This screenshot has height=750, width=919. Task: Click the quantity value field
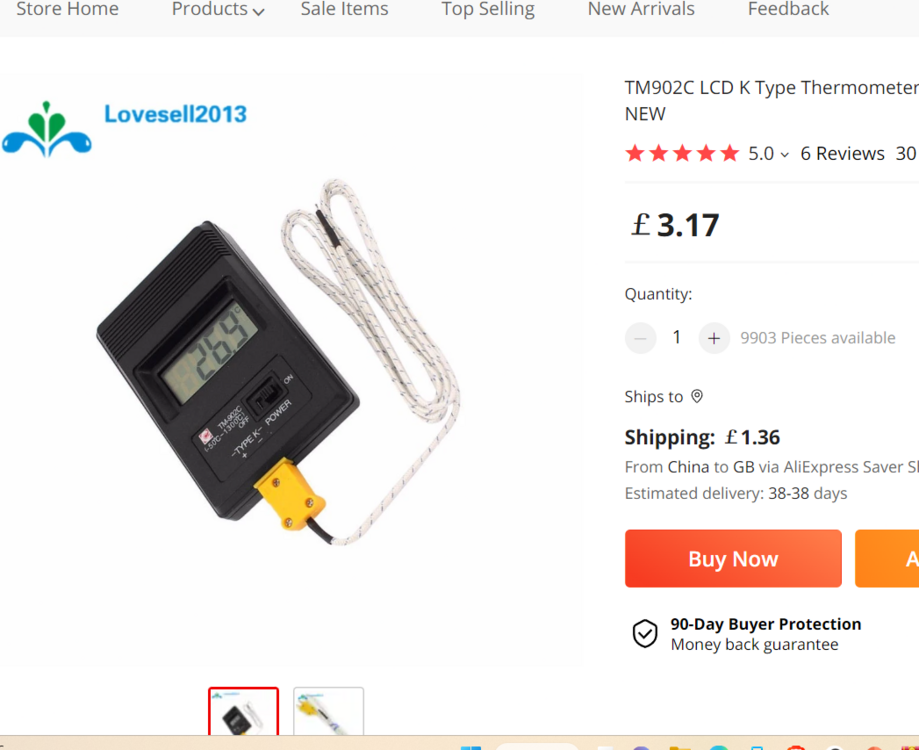point(677,338)
